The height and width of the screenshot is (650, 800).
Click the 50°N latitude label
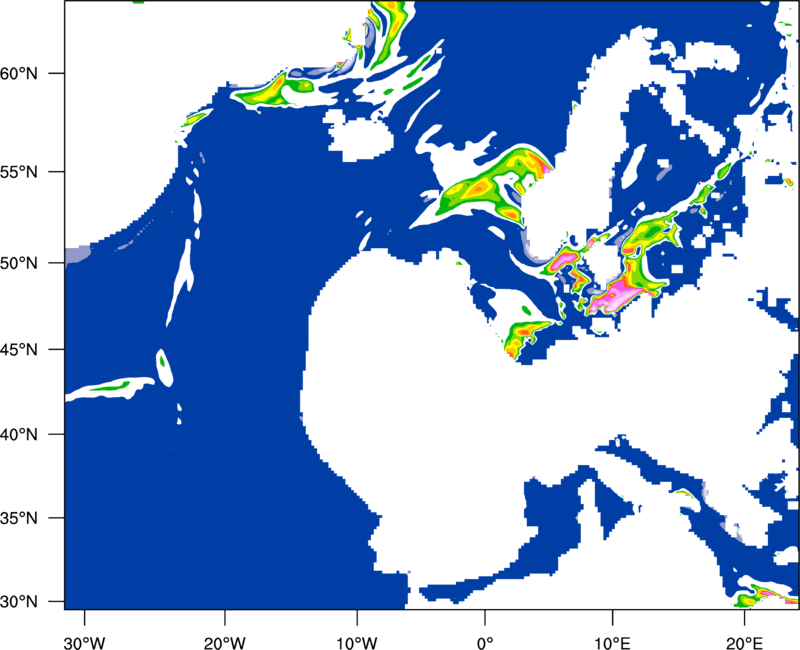coord(19,263)
